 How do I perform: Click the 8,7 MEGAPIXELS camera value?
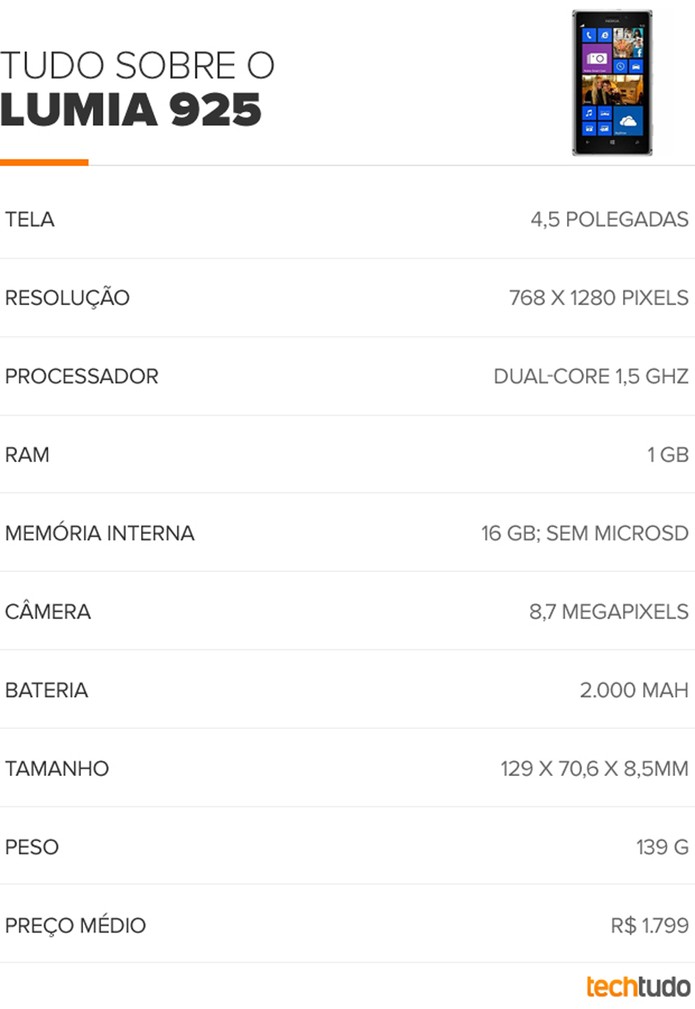(x=609, y=612)
